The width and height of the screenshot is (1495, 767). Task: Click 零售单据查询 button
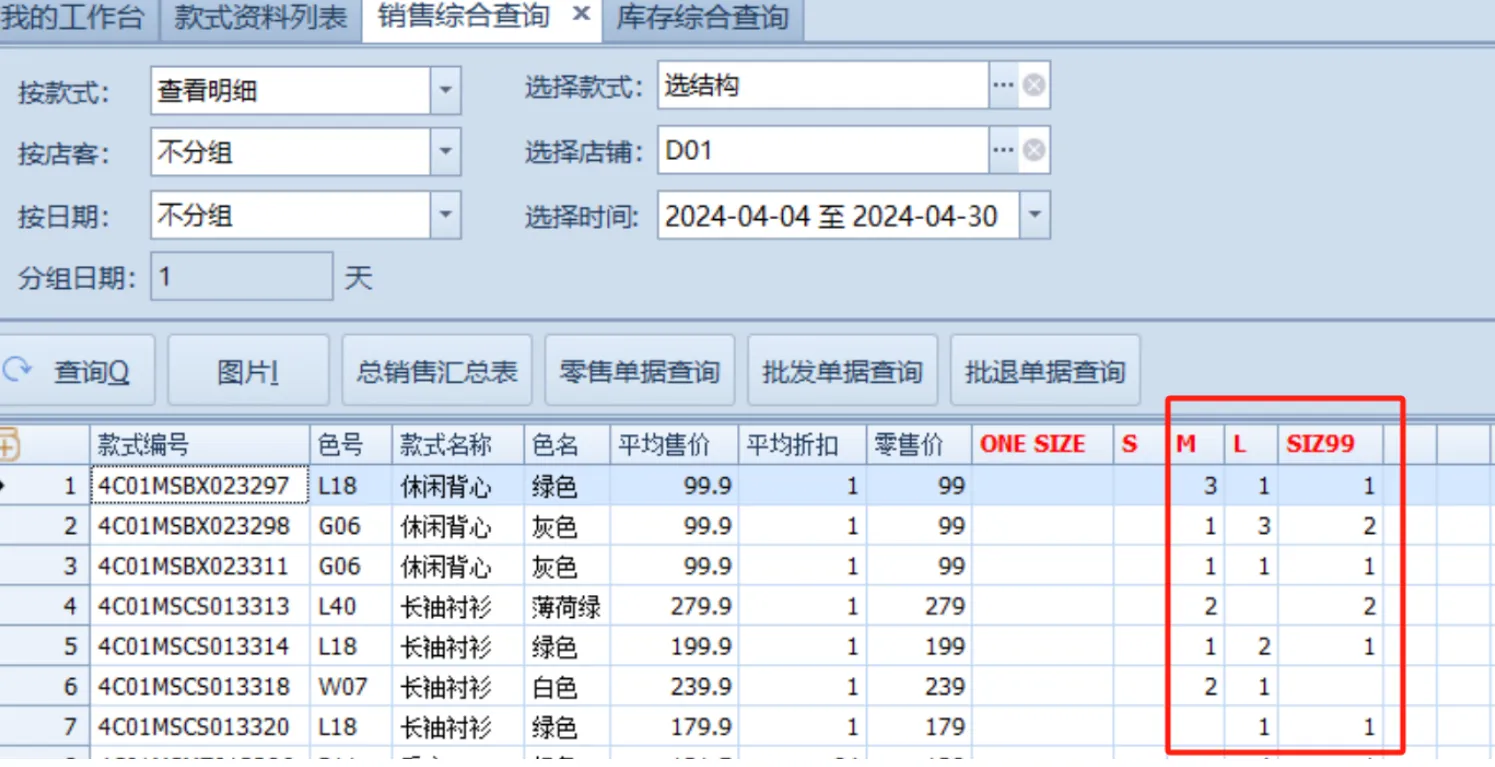640,372
